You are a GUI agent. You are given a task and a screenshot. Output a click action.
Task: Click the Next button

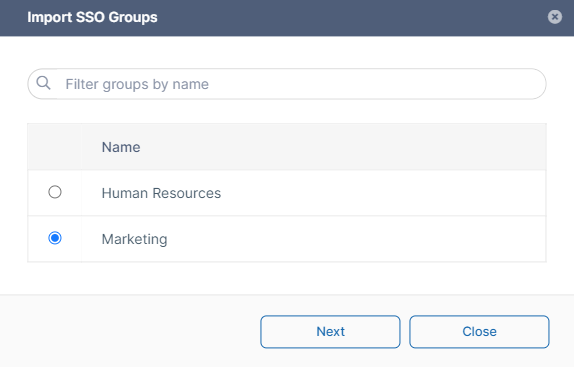pos(330,332)
